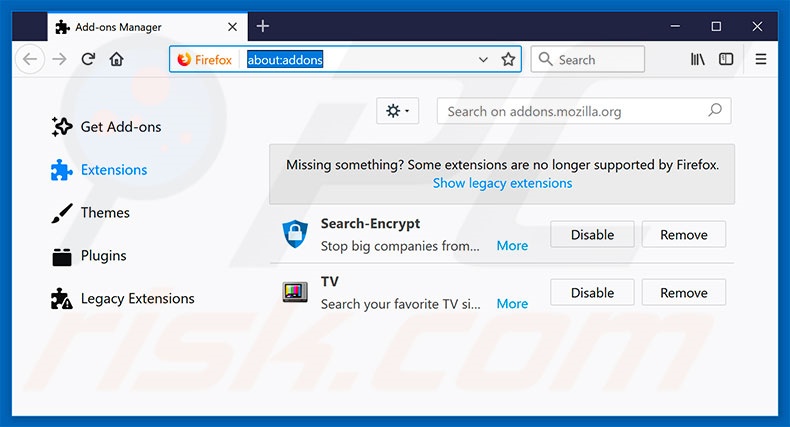Viewport: 790px width, 427px height.
Task: Close the Add-ons Manager tab
Action: point(232,27)
